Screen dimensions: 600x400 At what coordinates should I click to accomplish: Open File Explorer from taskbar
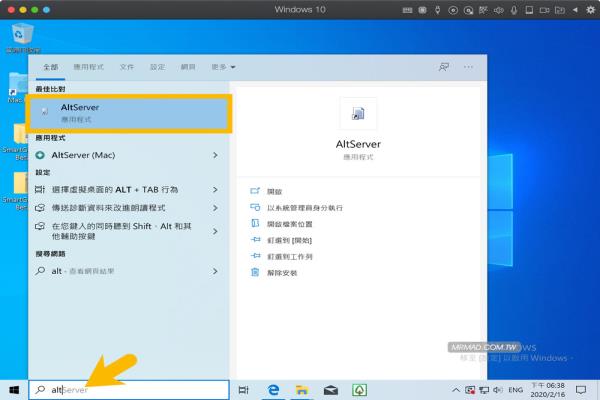click(x=302, y=390)
